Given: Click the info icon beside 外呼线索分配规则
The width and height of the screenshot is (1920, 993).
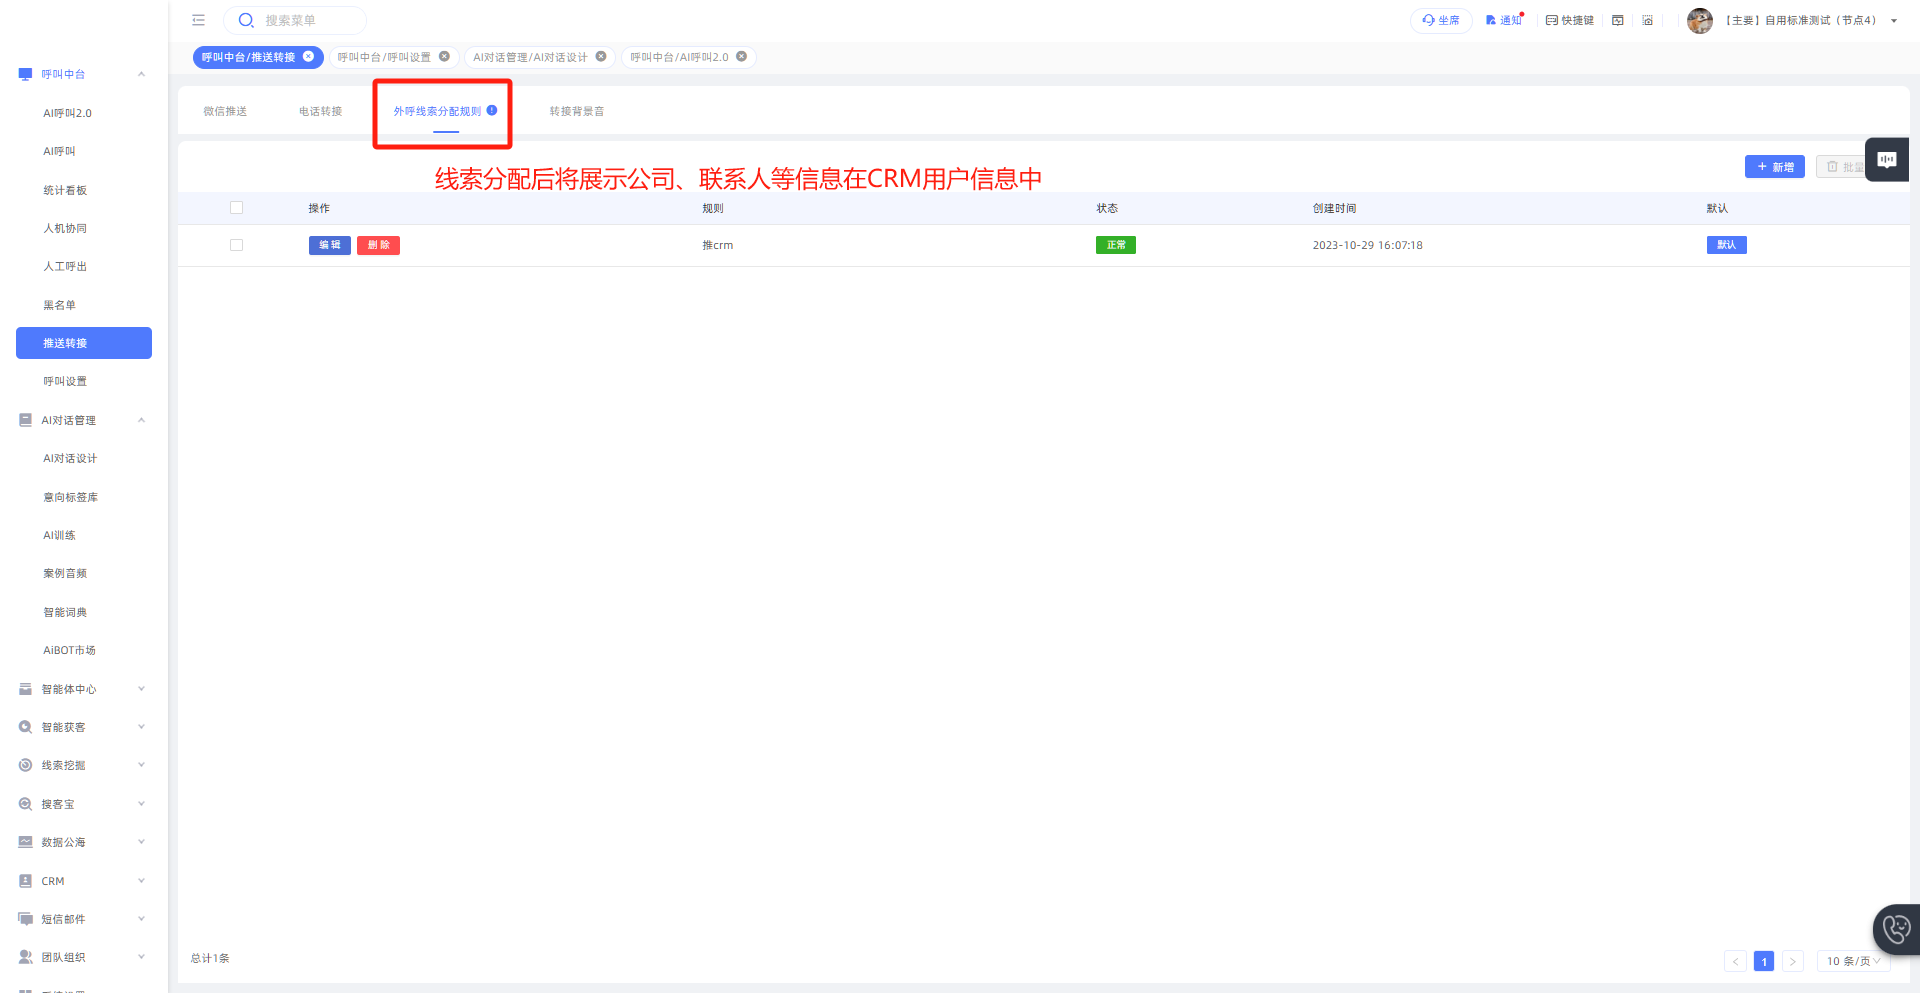Looking at the screenshot, I should pyautogui.click(x=492, y=110).
